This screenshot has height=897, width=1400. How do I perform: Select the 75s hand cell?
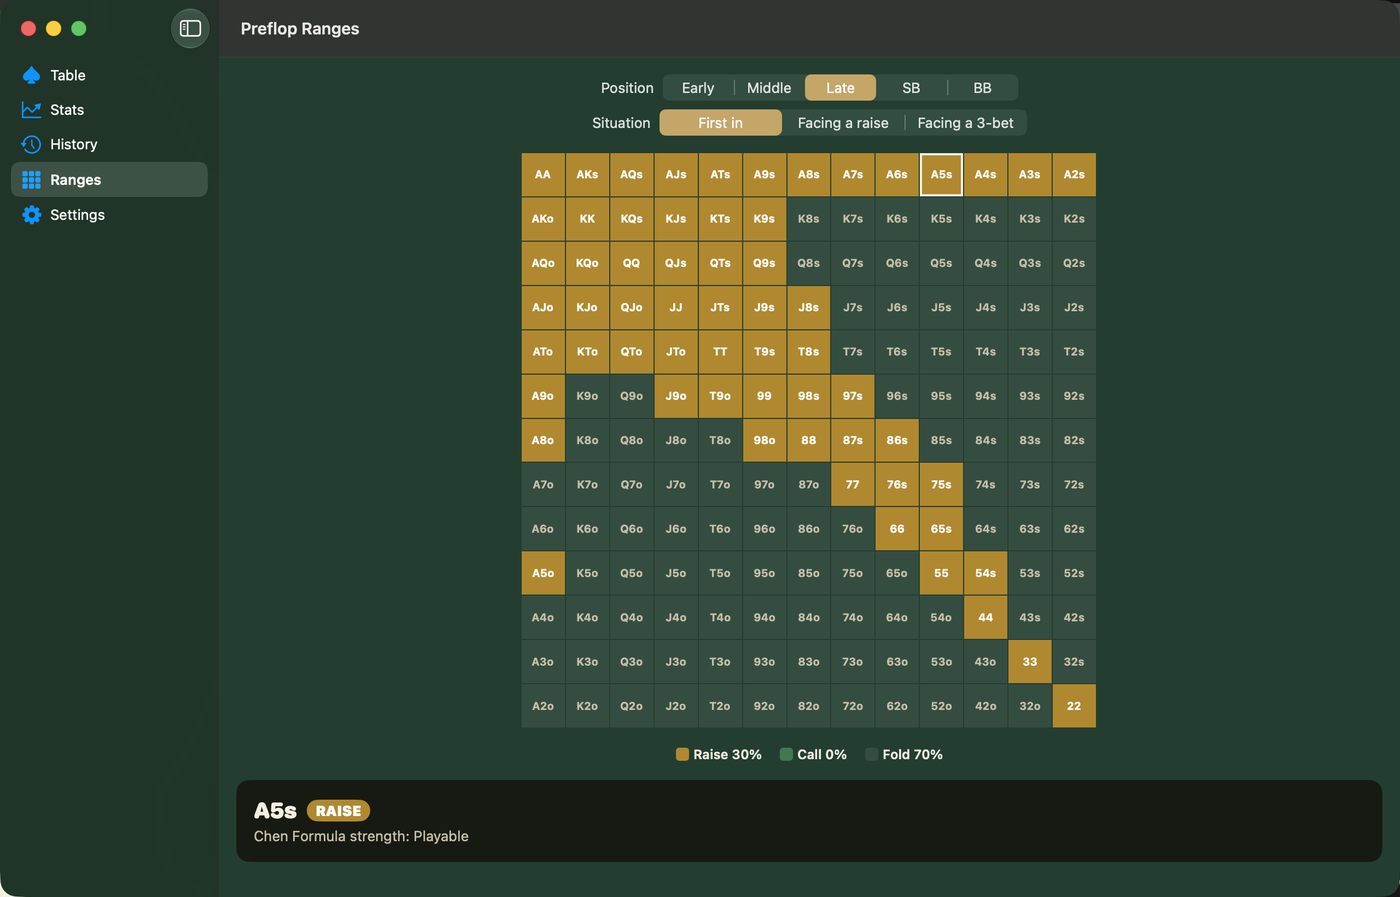pyautogui.click(x=941, y=485)
